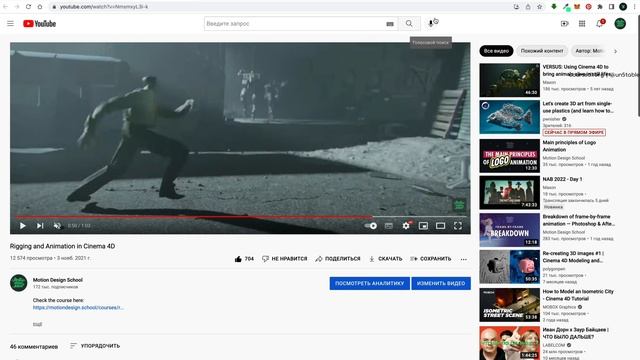Reload the page with the refresh icon
This screenshot has width=640, height=360.
pos(28,7)
